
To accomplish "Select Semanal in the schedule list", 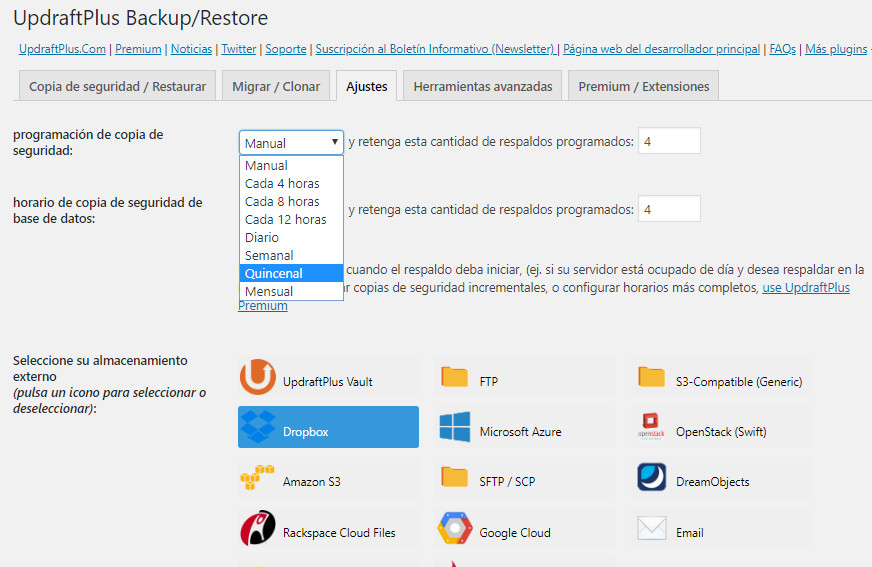I will (291, 255).
